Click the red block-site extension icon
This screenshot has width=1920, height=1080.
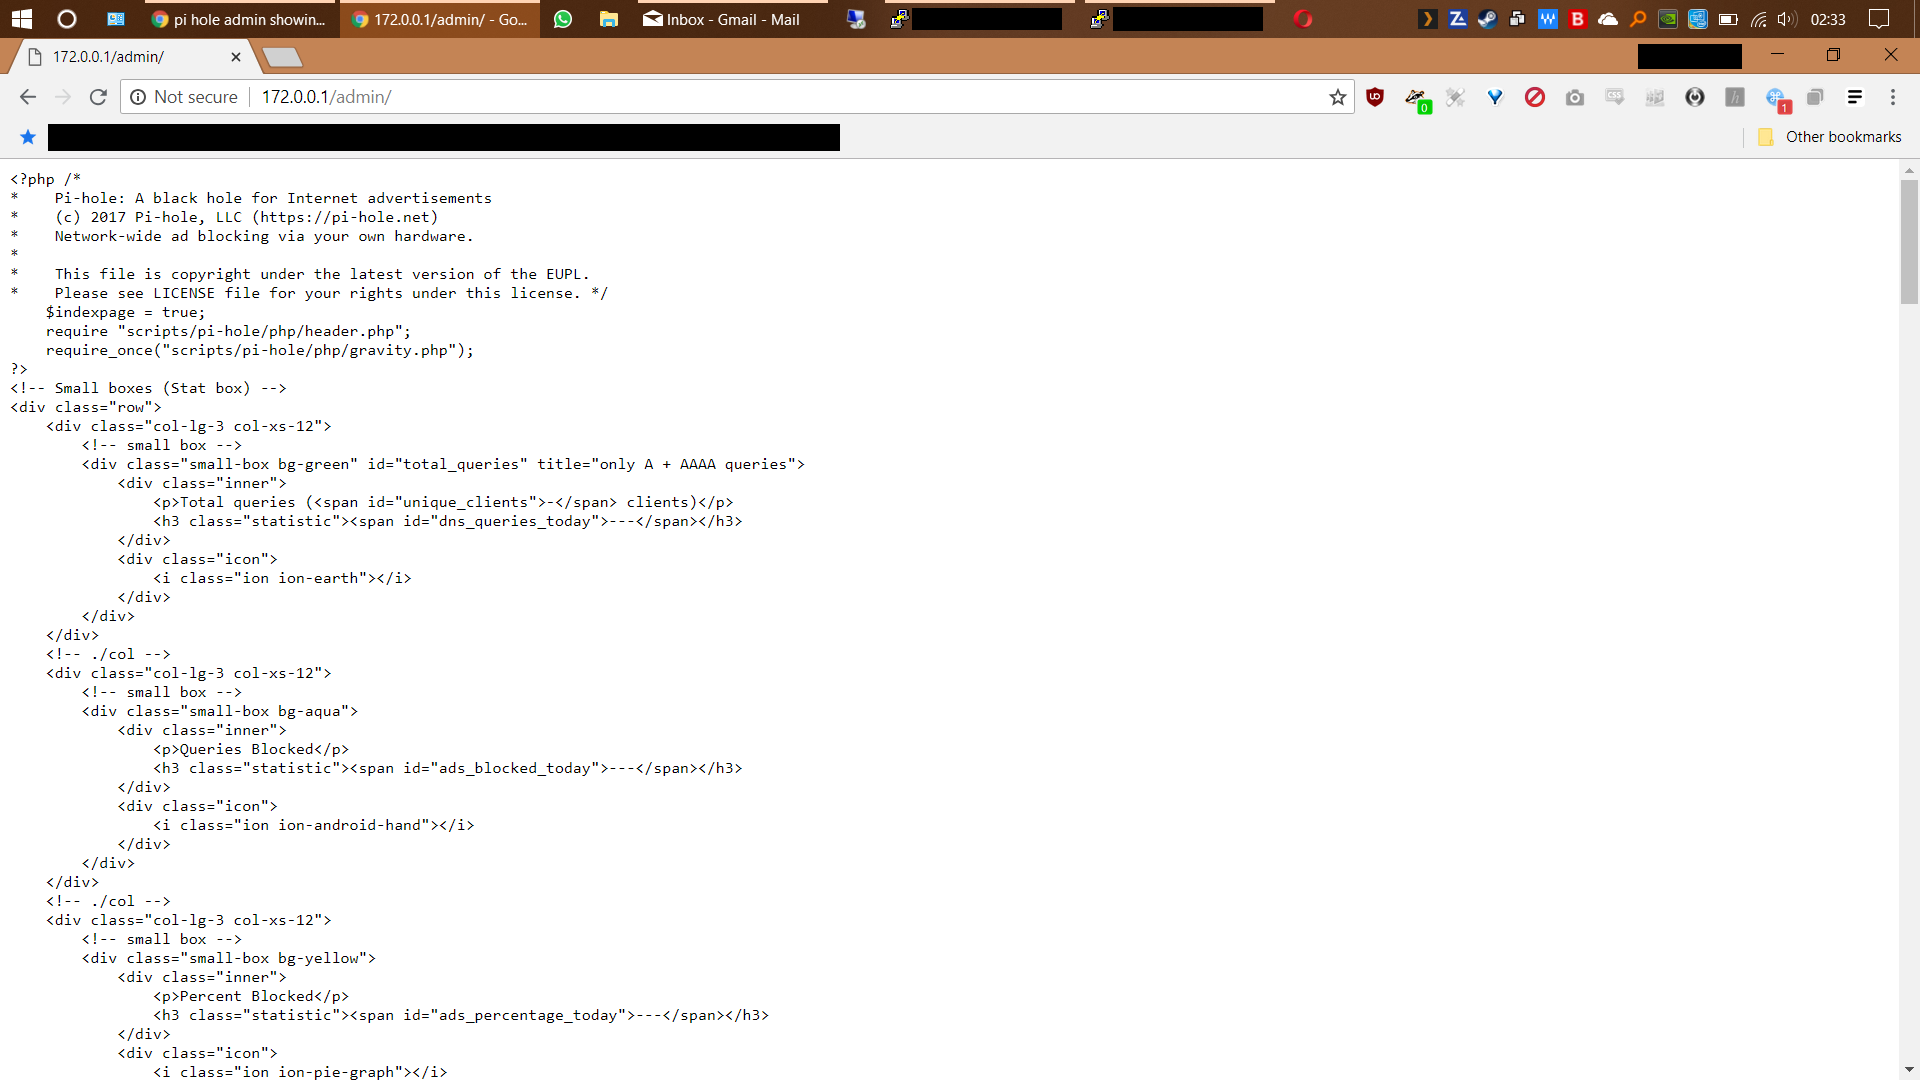1536,97
